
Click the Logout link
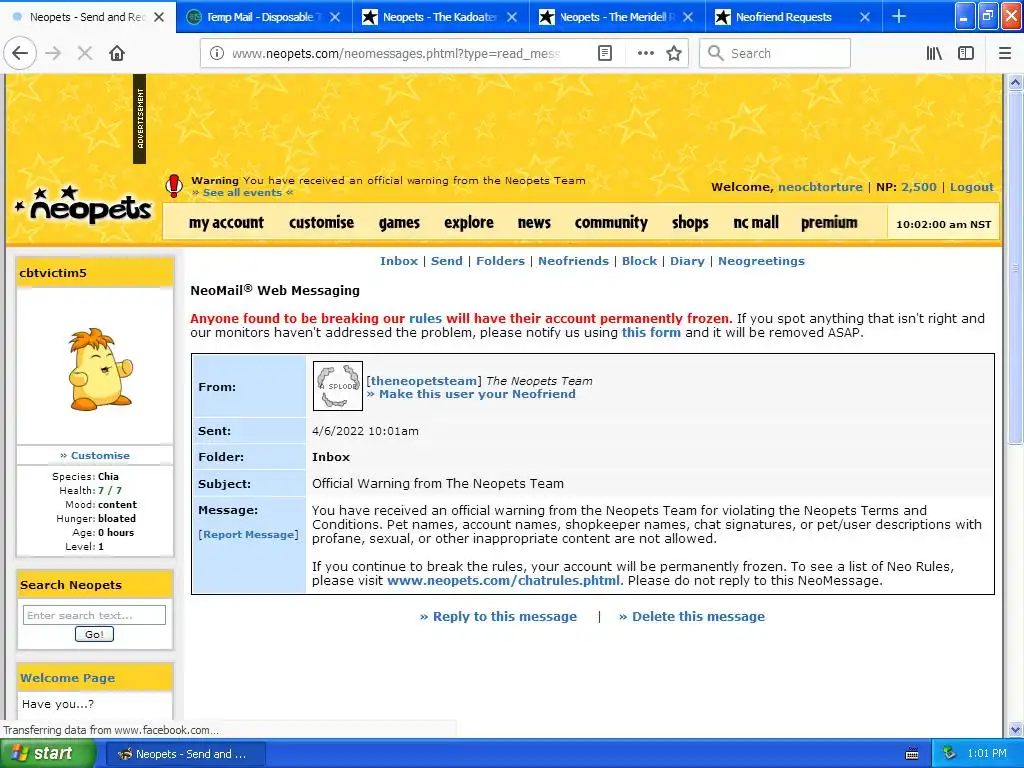[972, 187]
